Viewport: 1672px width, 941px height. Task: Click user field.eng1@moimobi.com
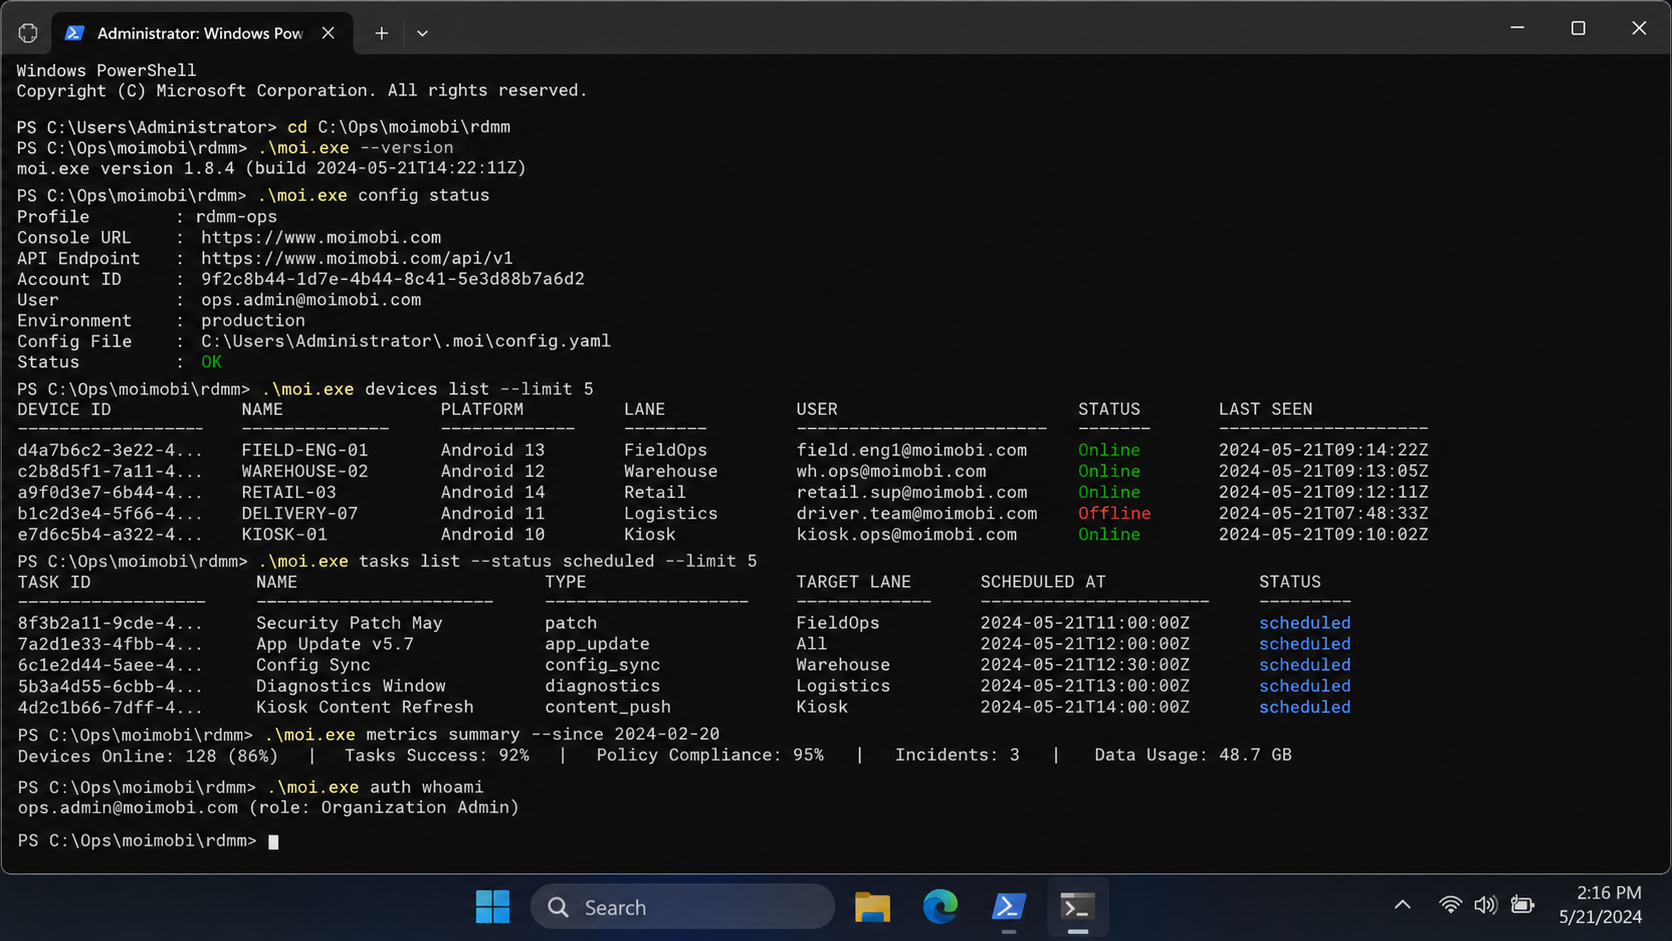[912, 451]
